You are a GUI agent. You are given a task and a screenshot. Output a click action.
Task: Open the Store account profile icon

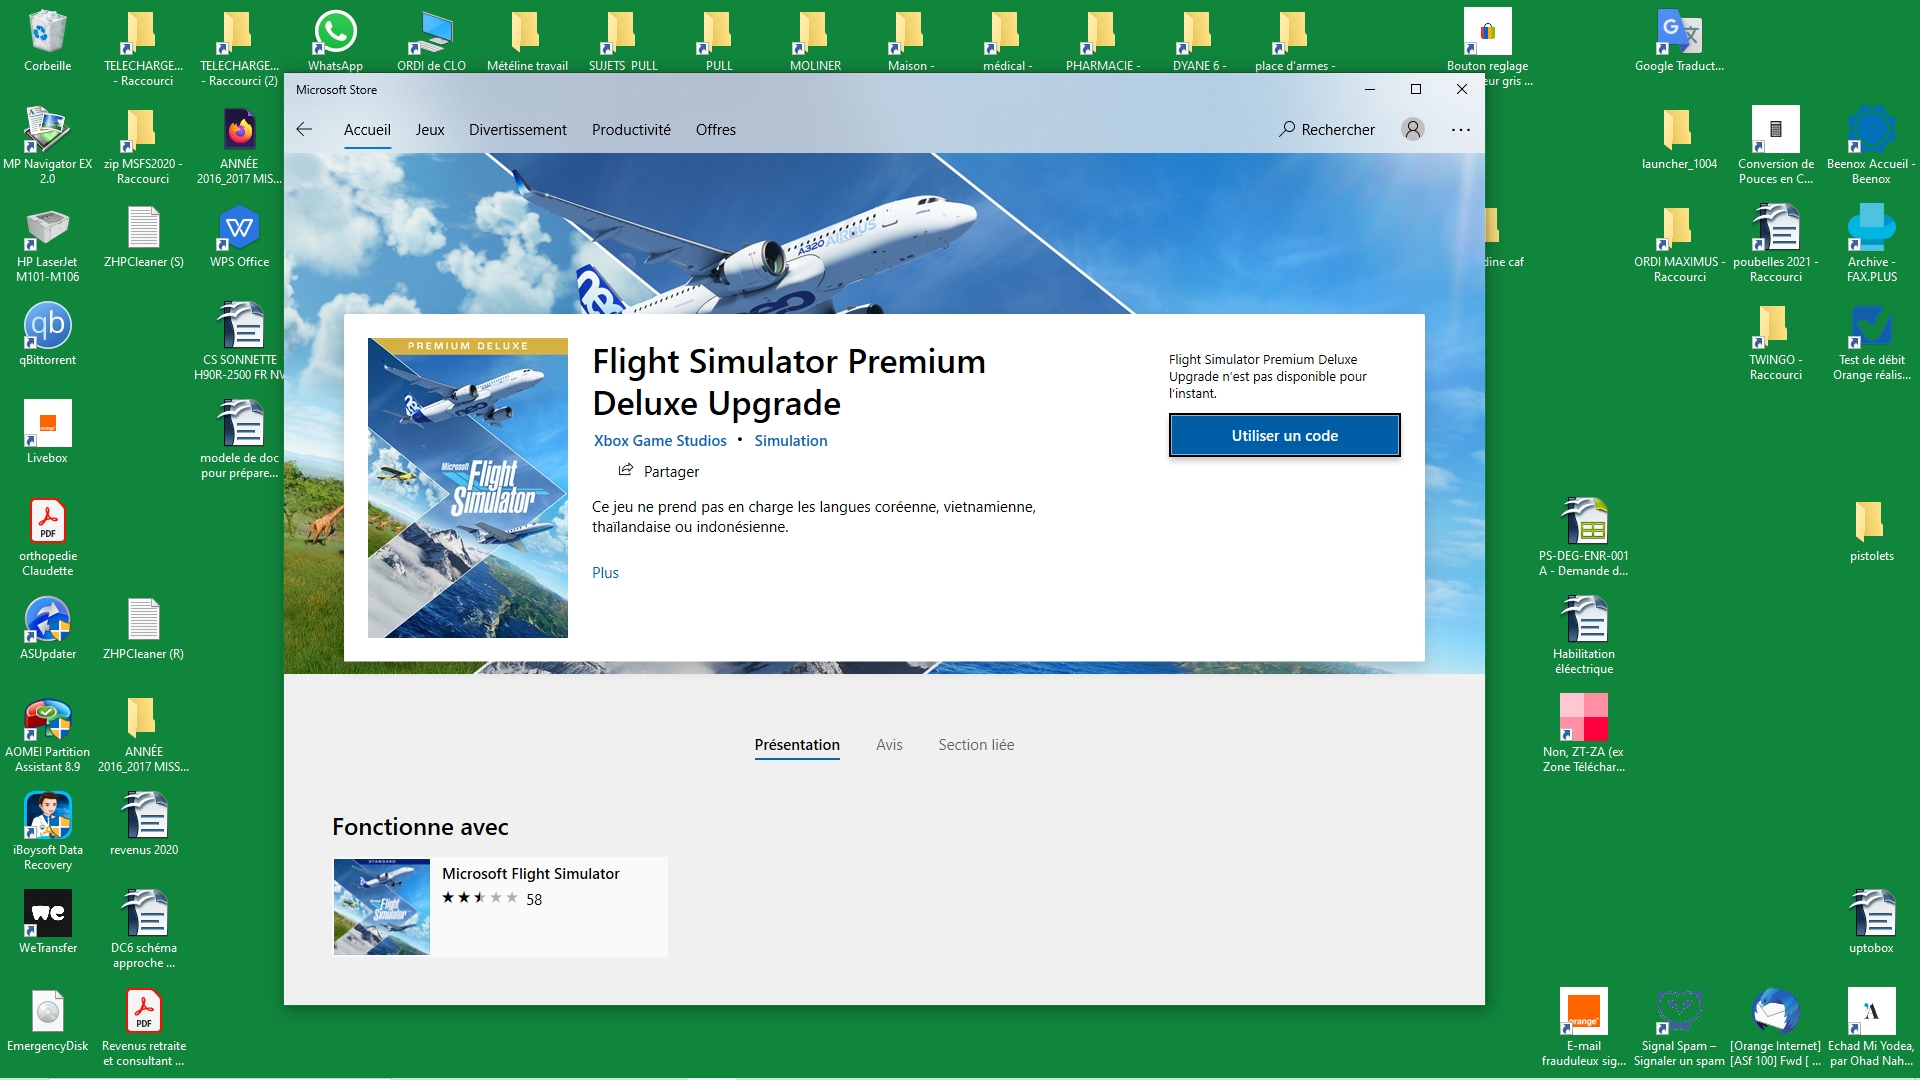pyautogui.click(x=1412, y=129)
